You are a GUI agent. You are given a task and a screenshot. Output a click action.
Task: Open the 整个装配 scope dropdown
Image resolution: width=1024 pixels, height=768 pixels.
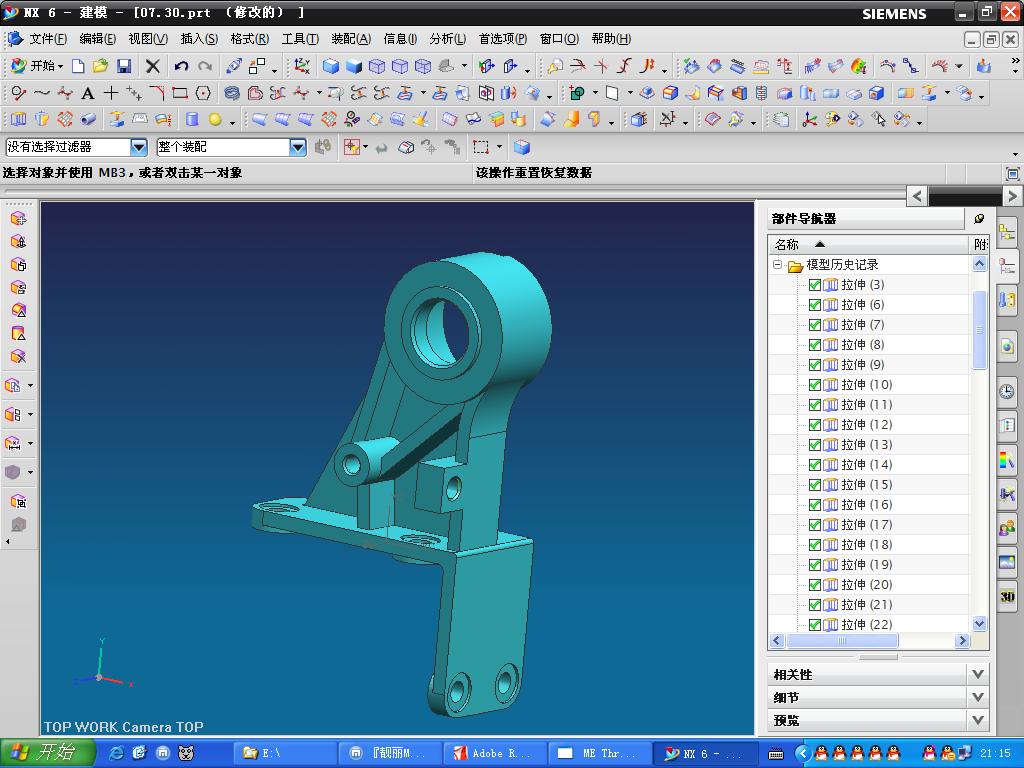[297, 147]
